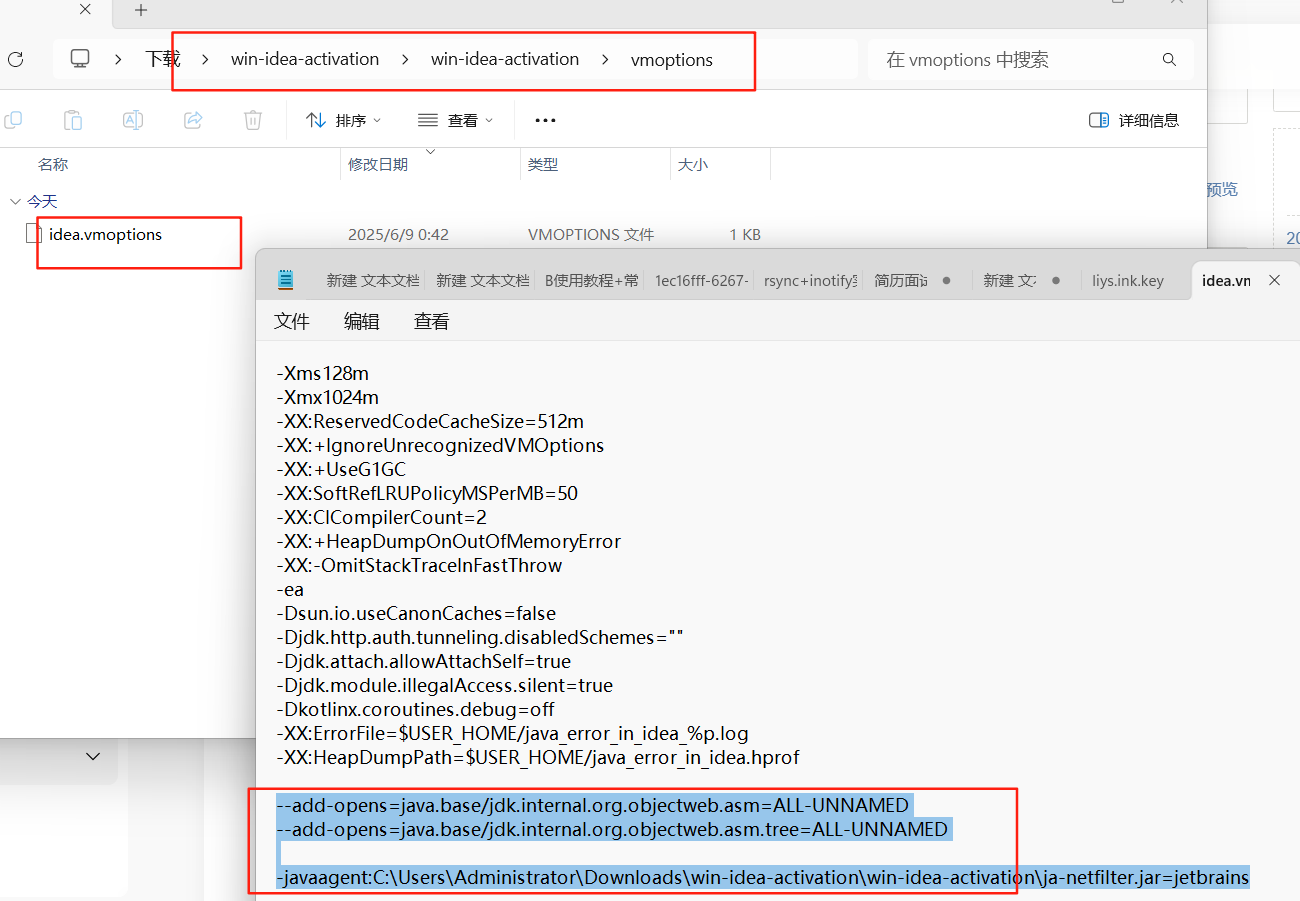This screenshot has height=901, width=1300.
Task: Click the Delete trash icon in Explorer toolbar
Action: point(253,120)
